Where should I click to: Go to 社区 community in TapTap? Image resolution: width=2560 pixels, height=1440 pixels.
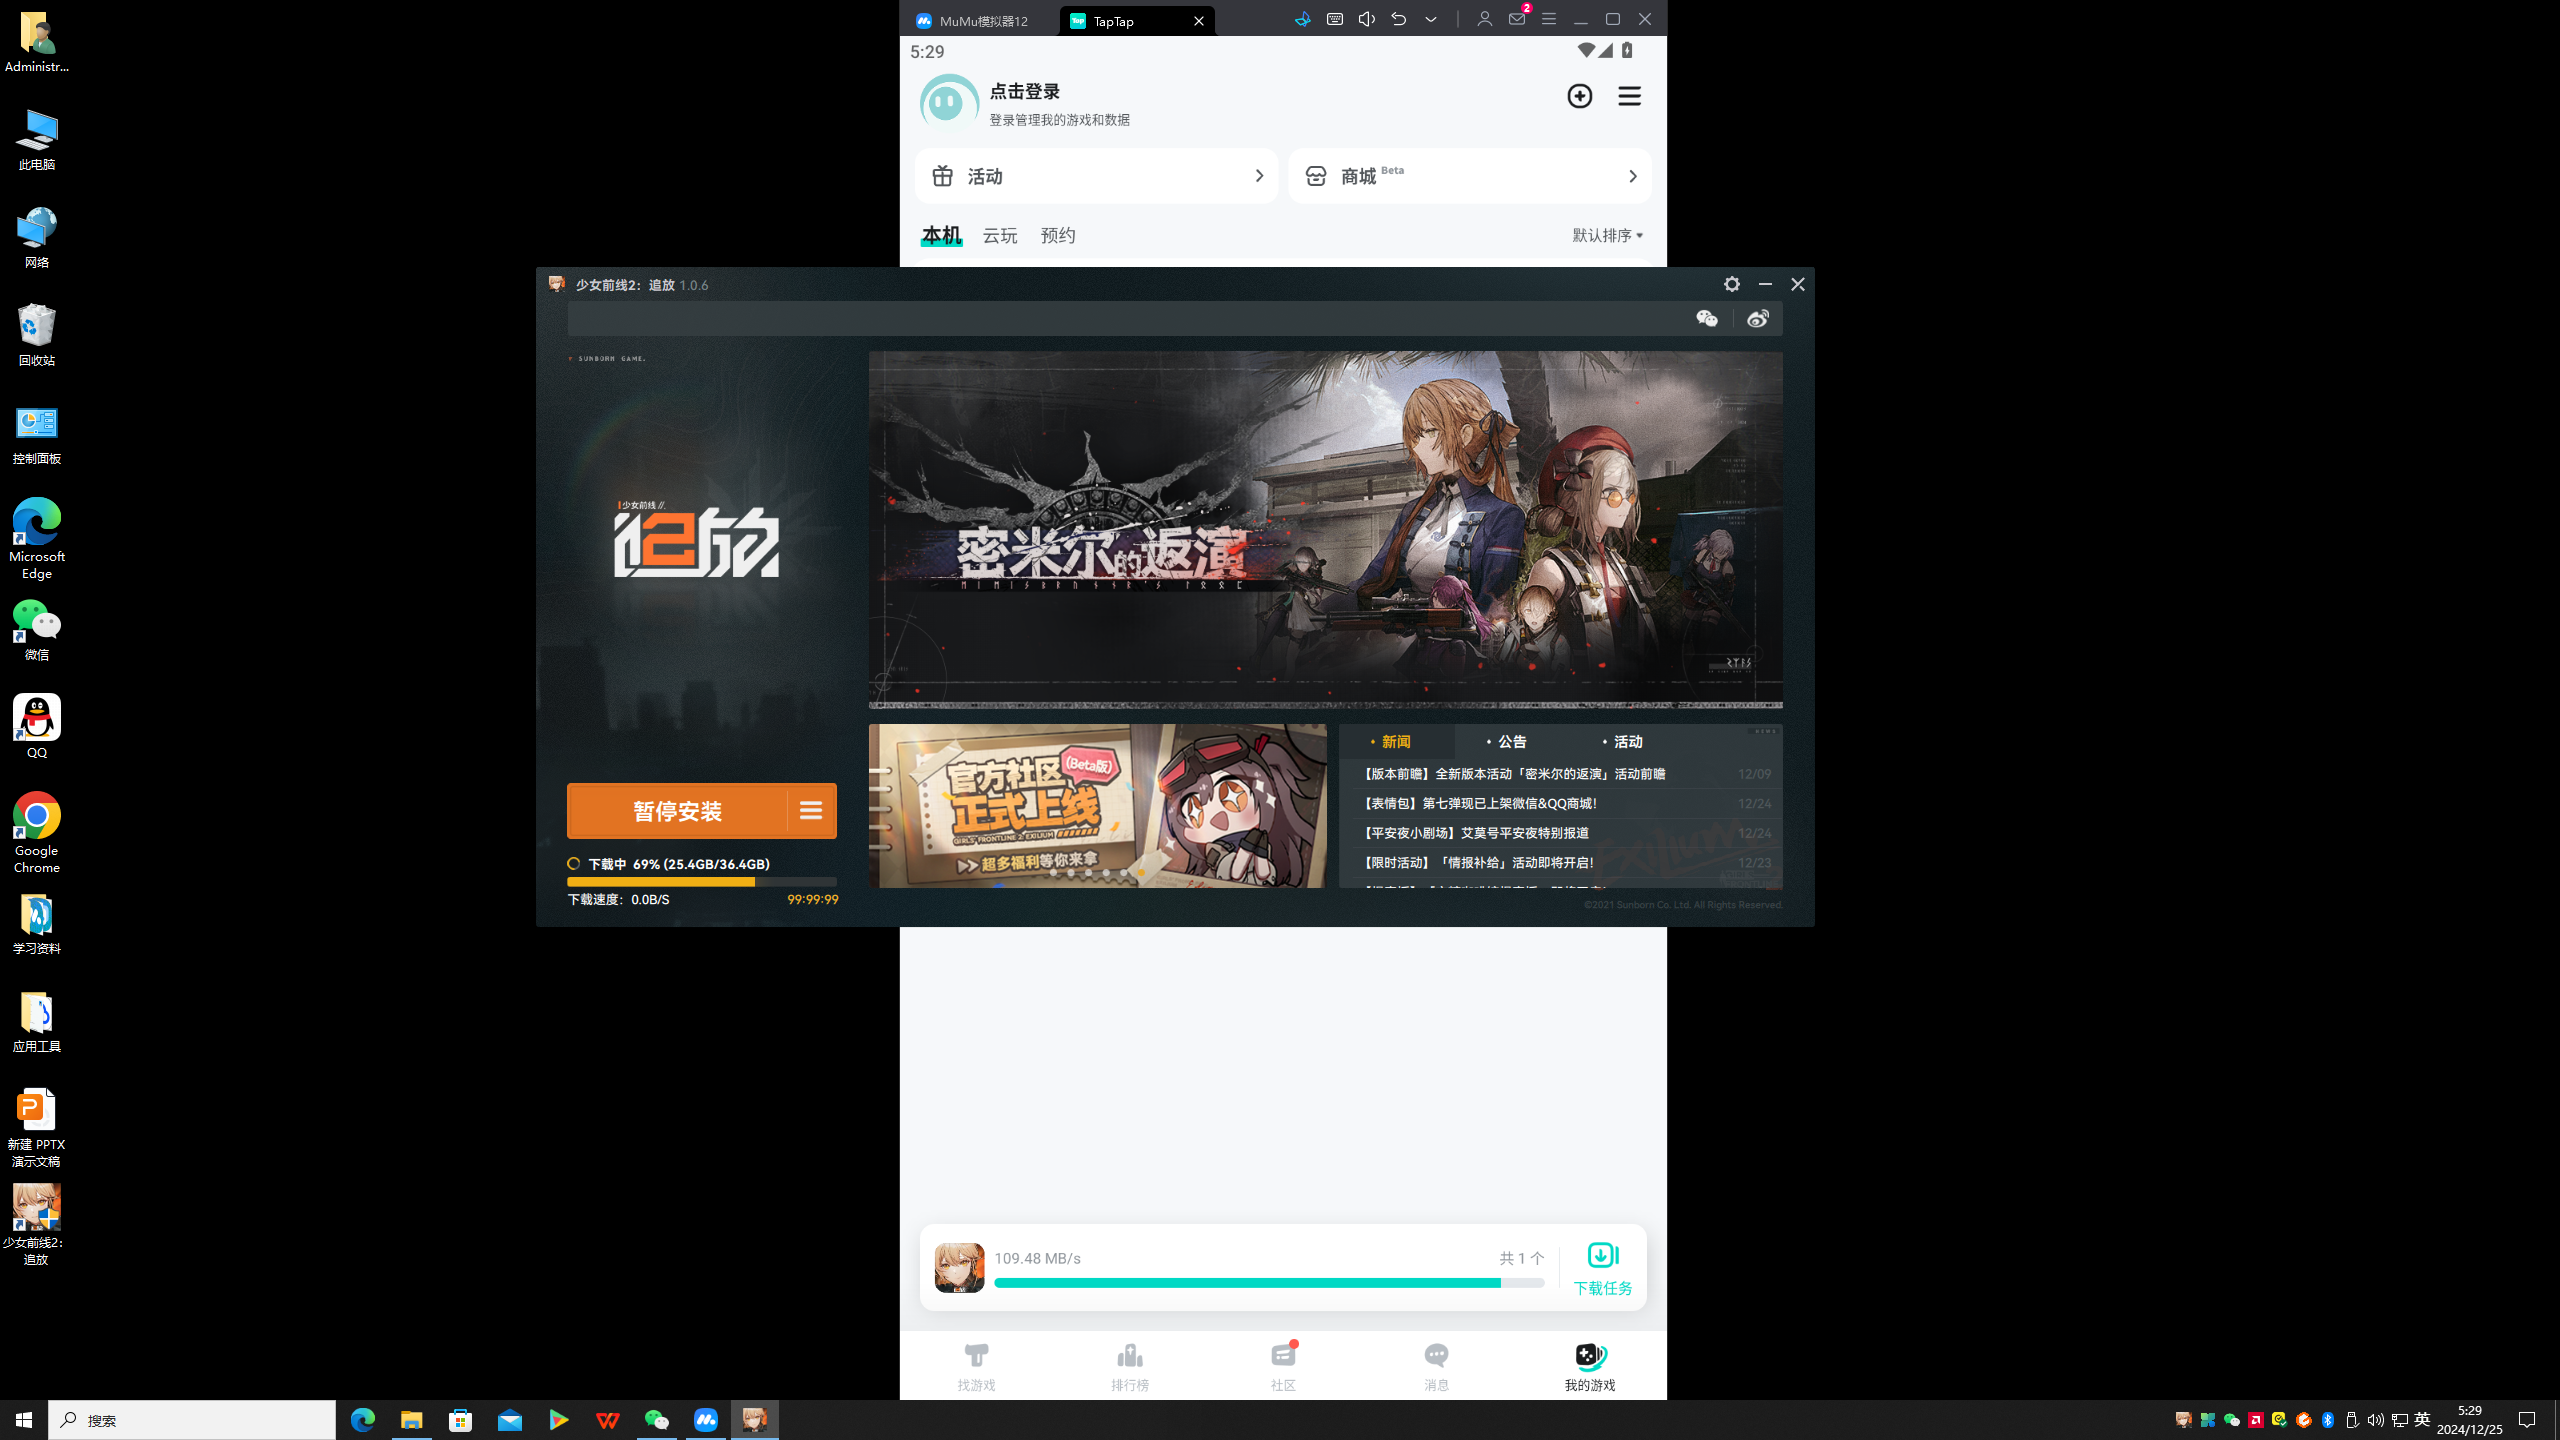click(1283, 1367)
